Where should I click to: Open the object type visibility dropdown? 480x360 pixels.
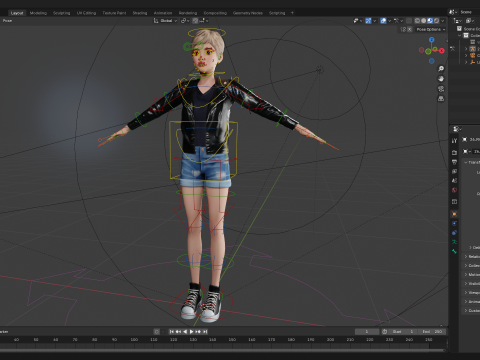[x=357, y=21]
